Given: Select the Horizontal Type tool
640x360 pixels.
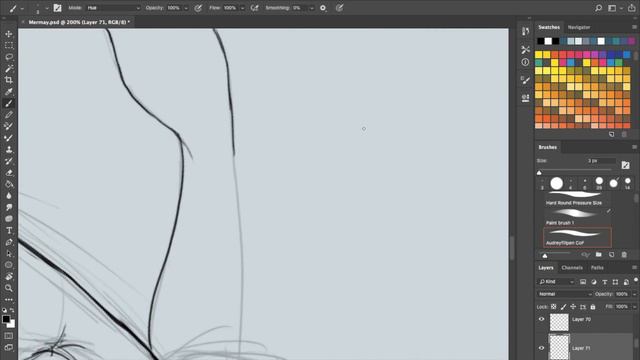Looking at the screenshot, I should [9, 230].
